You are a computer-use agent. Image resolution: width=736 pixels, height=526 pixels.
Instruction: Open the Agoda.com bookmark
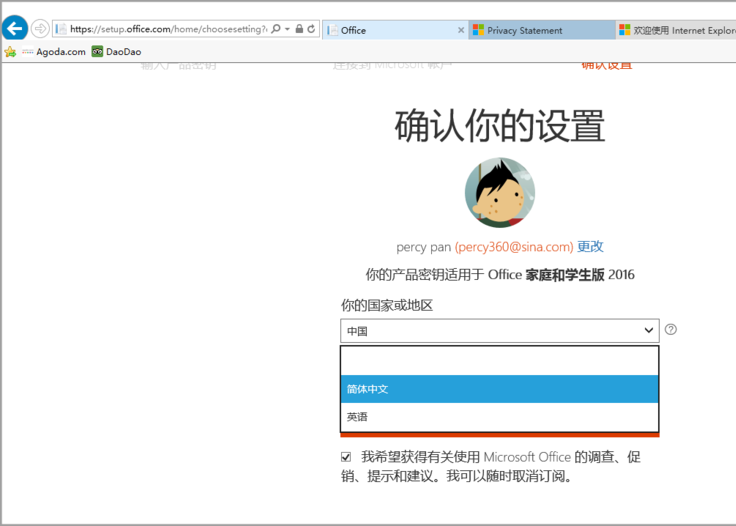(x=54, y=52)
